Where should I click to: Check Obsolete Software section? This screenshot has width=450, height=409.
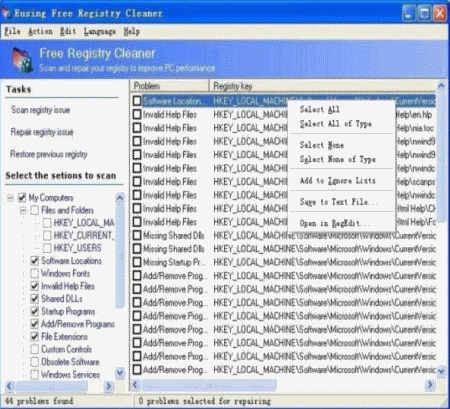click(x=34, y=362)
